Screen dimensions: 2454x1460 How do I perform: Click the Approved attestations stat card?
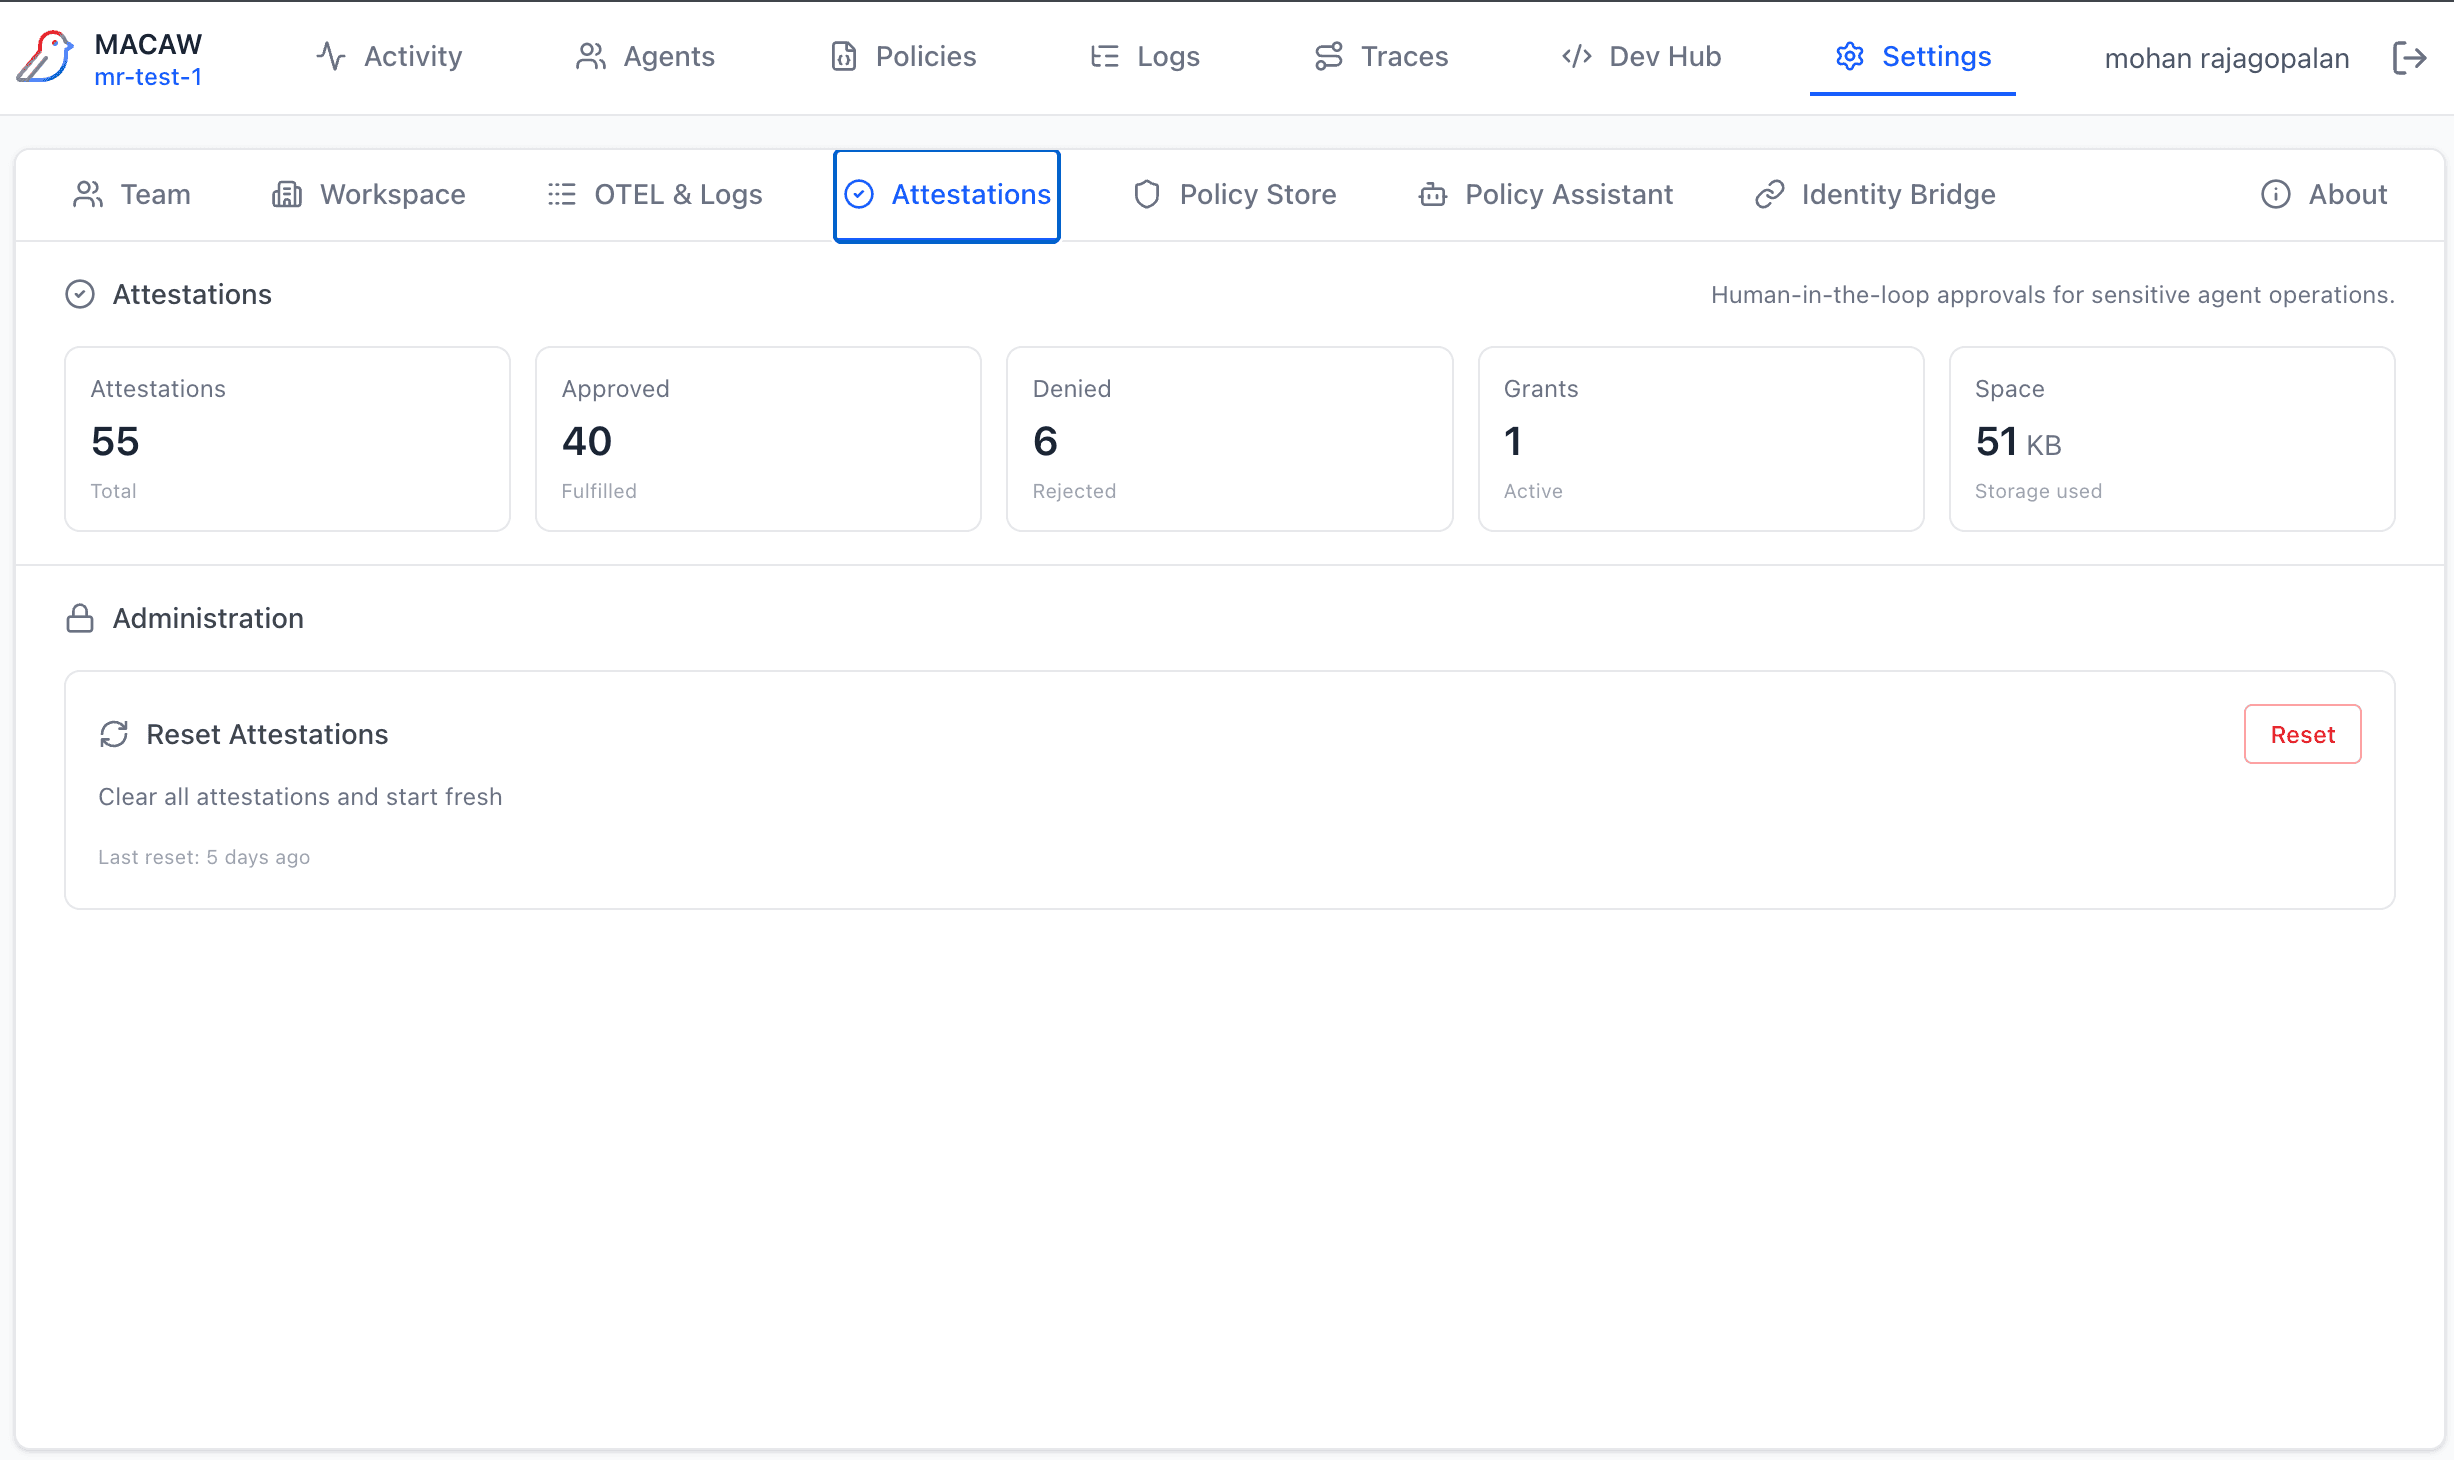coord(757,438)
